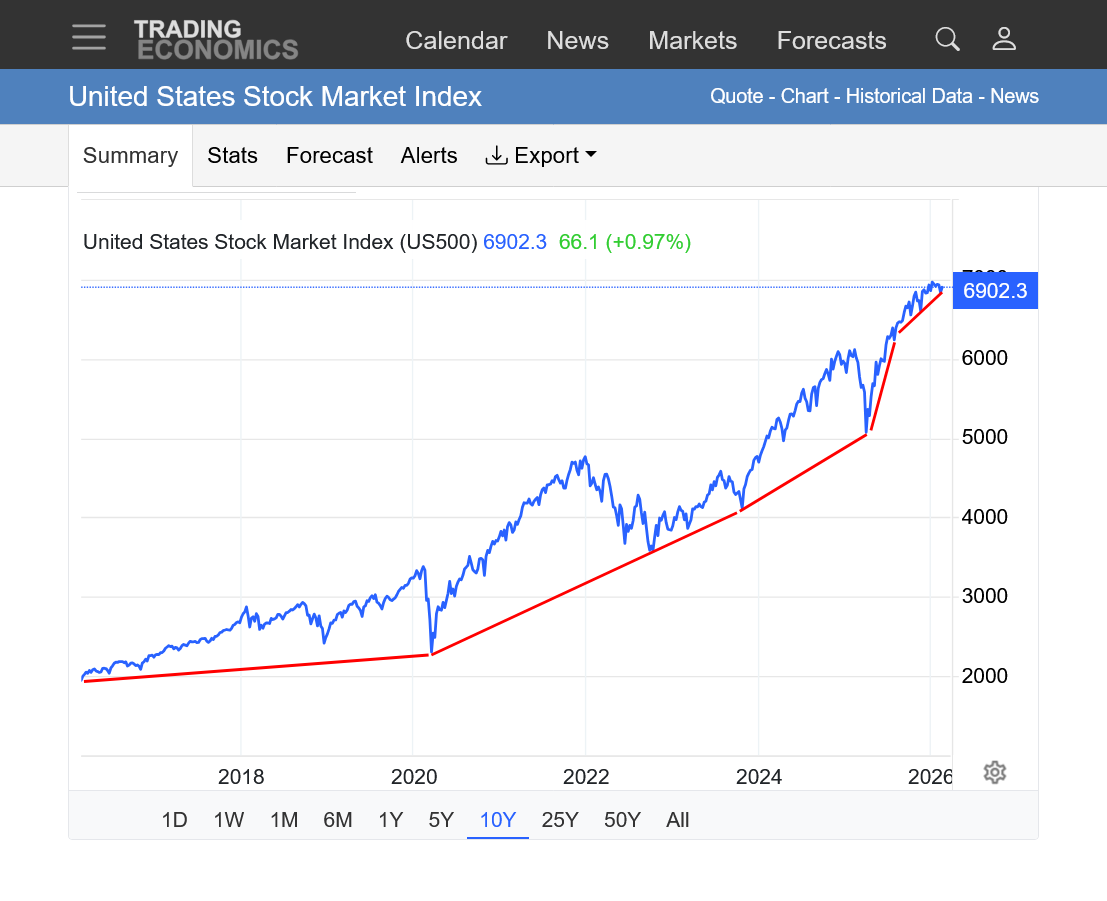1107x901 pixels.
Task: Open the Forecast tab
Action: point(329,156)
